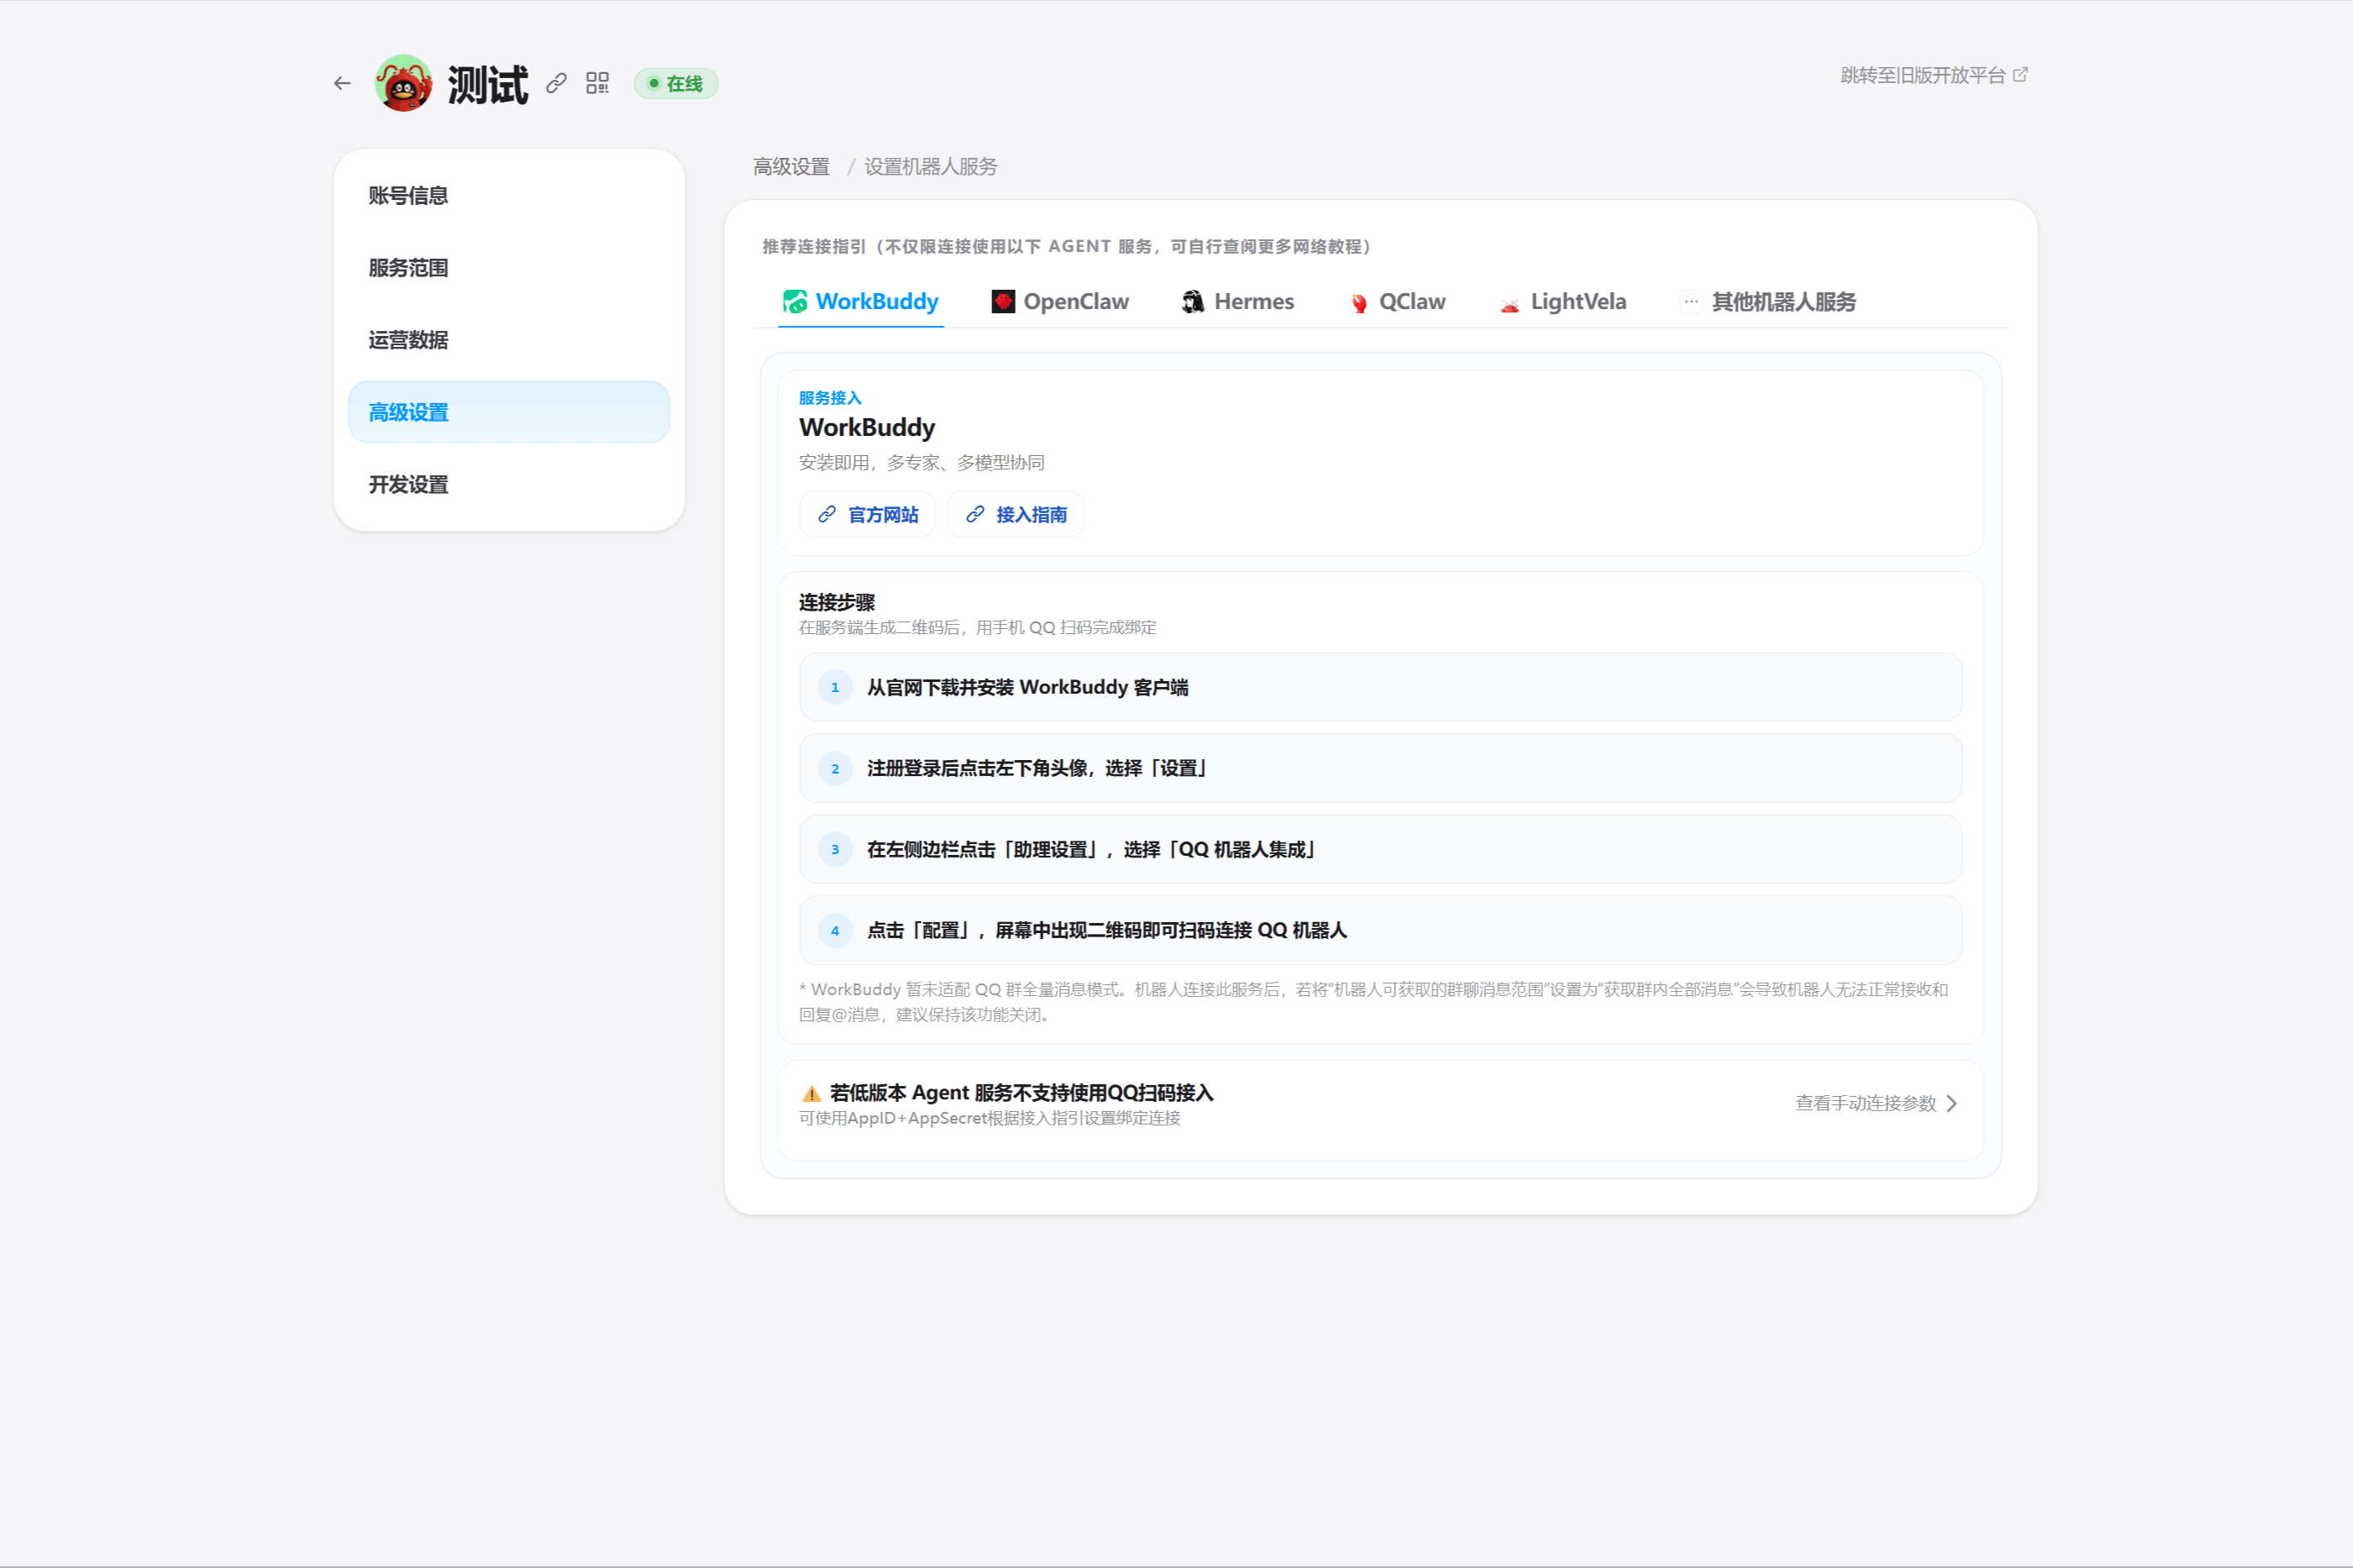Image resolution: width=2353 pixels, height=1568 pixels.
Task: Open the bot QR code icon
Action: [x=597, y=83]
